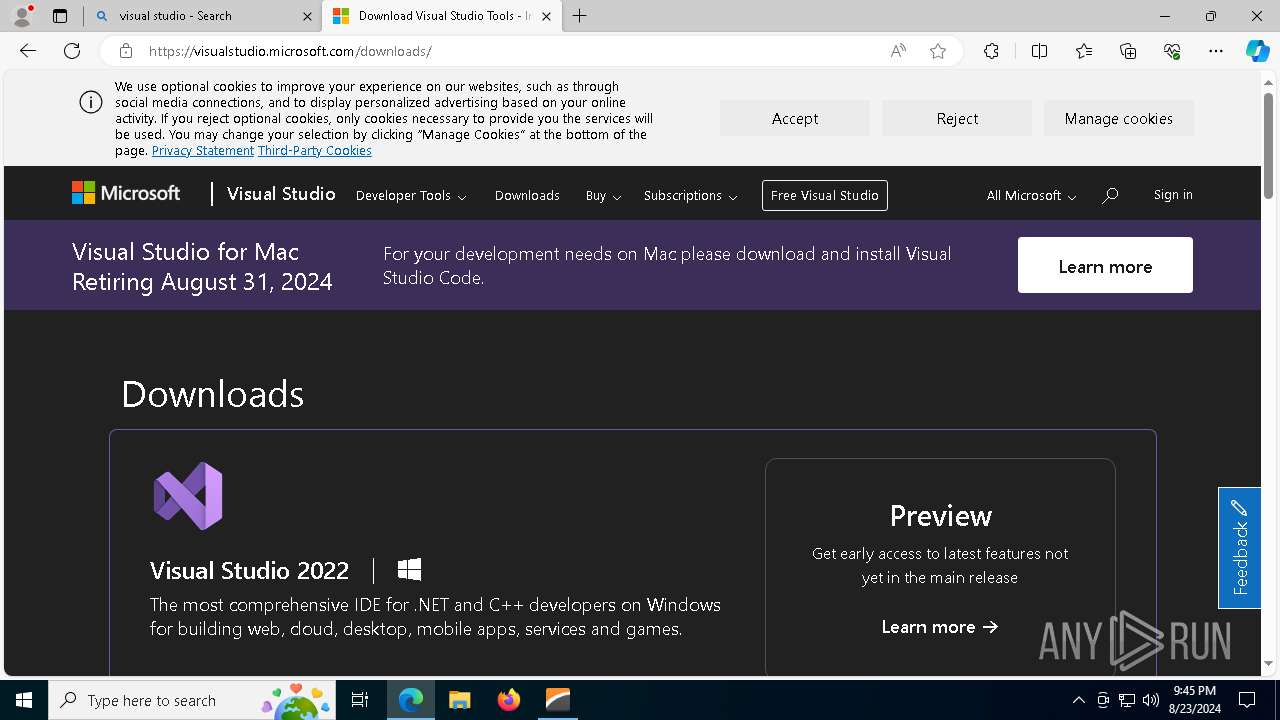Click the cookie banner info icon
This screenshot has width=1280, height=720.
(91, 102)
